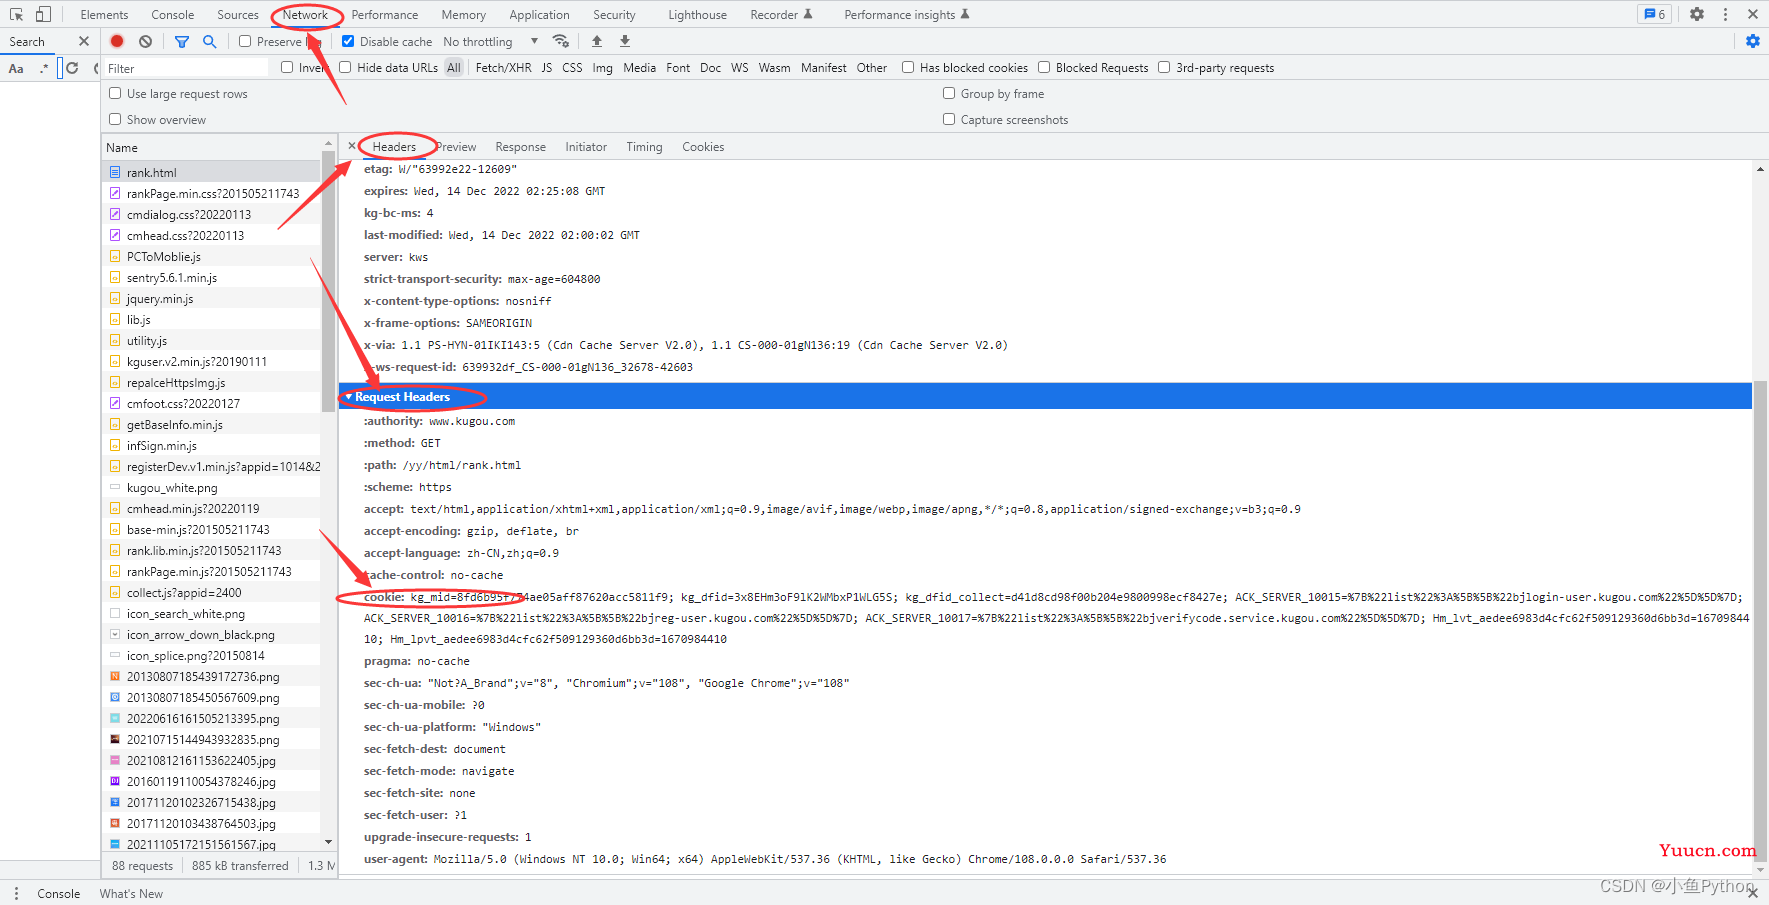Click the Name column header

coord(211,147)
